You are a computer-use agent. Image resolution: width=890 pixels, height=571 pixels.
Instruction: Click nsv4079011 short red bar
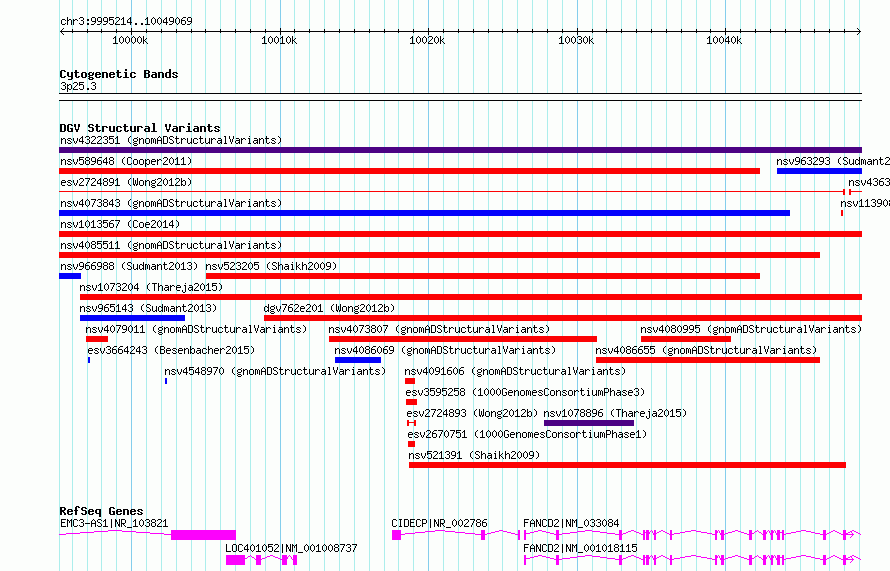[x=96, y=339]
